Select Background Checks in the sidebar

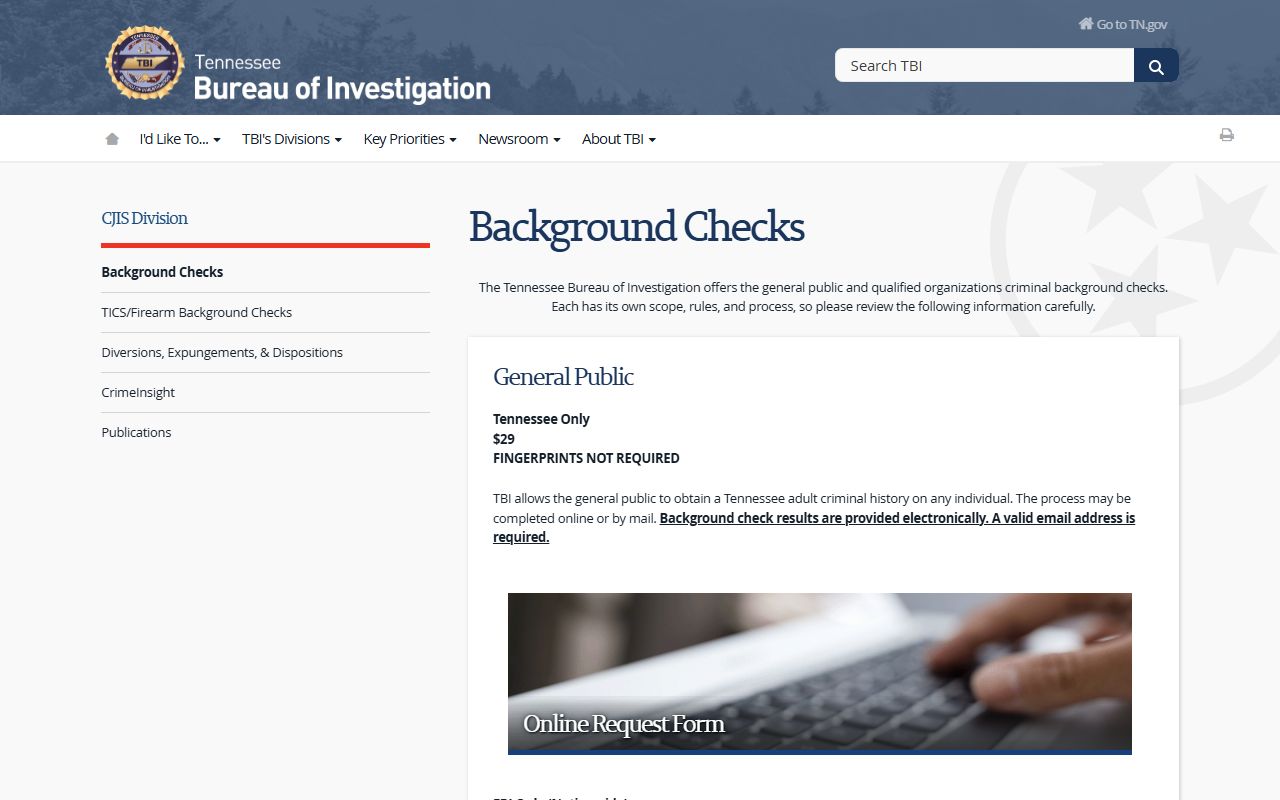(x=162, y=272)
